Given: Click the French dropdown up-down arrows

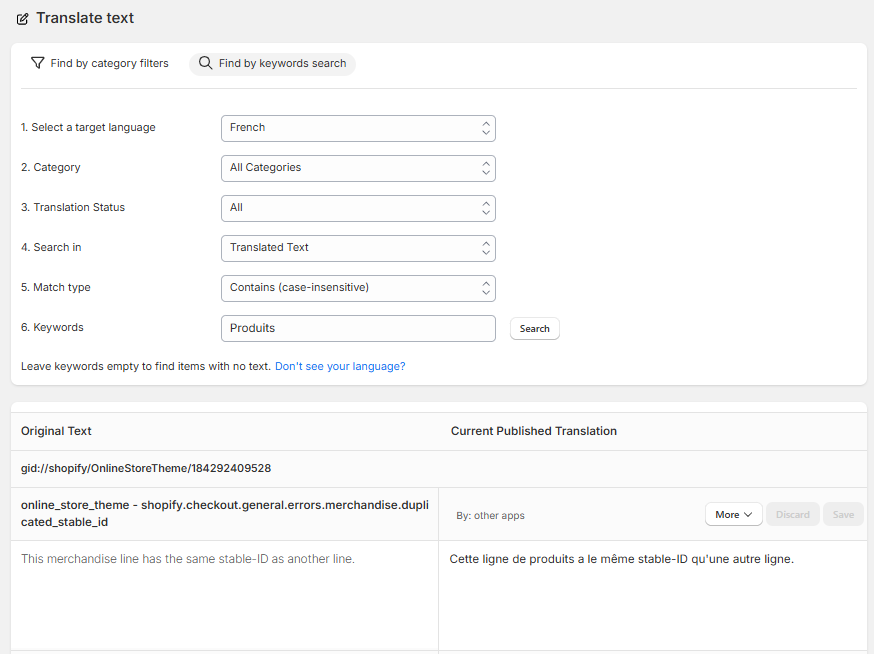Looking at the screenshot, I should pos(485,128).
